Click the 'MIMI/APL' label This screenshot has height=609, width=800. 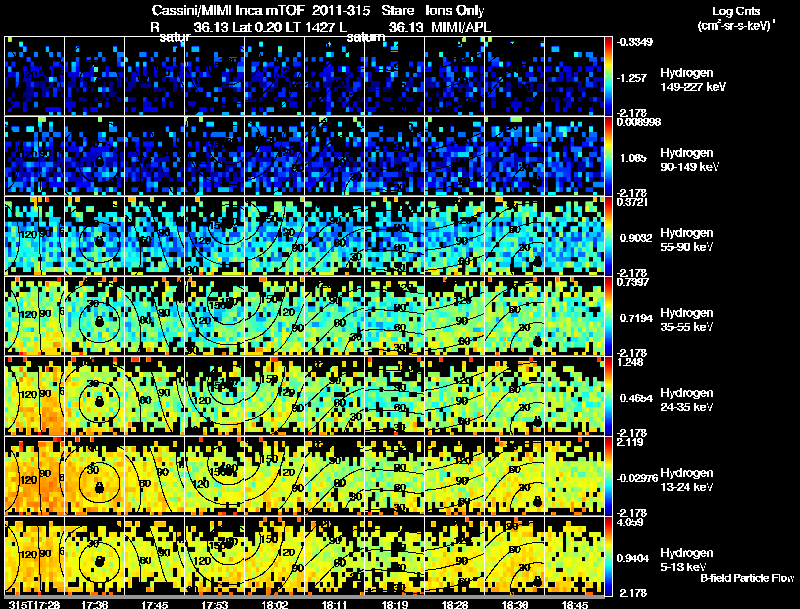(461, 27)
